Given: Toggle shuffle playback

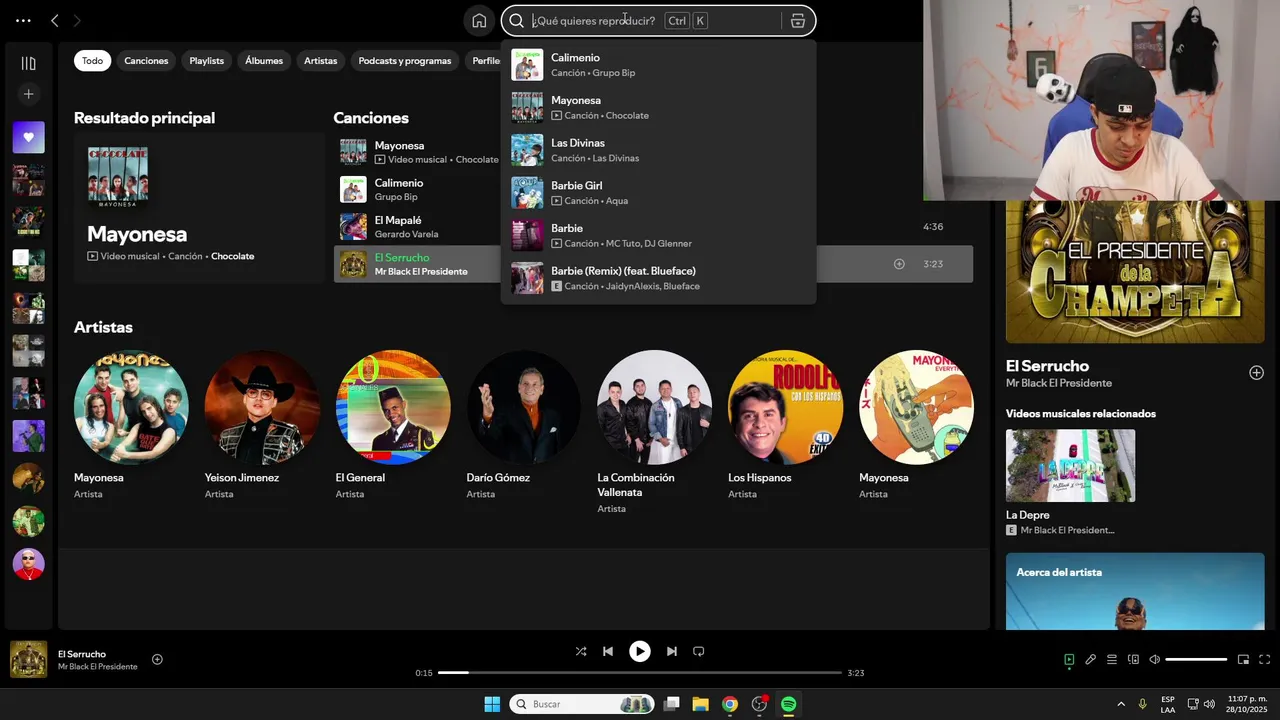Looking at the screenshot, I should point(581,651).
